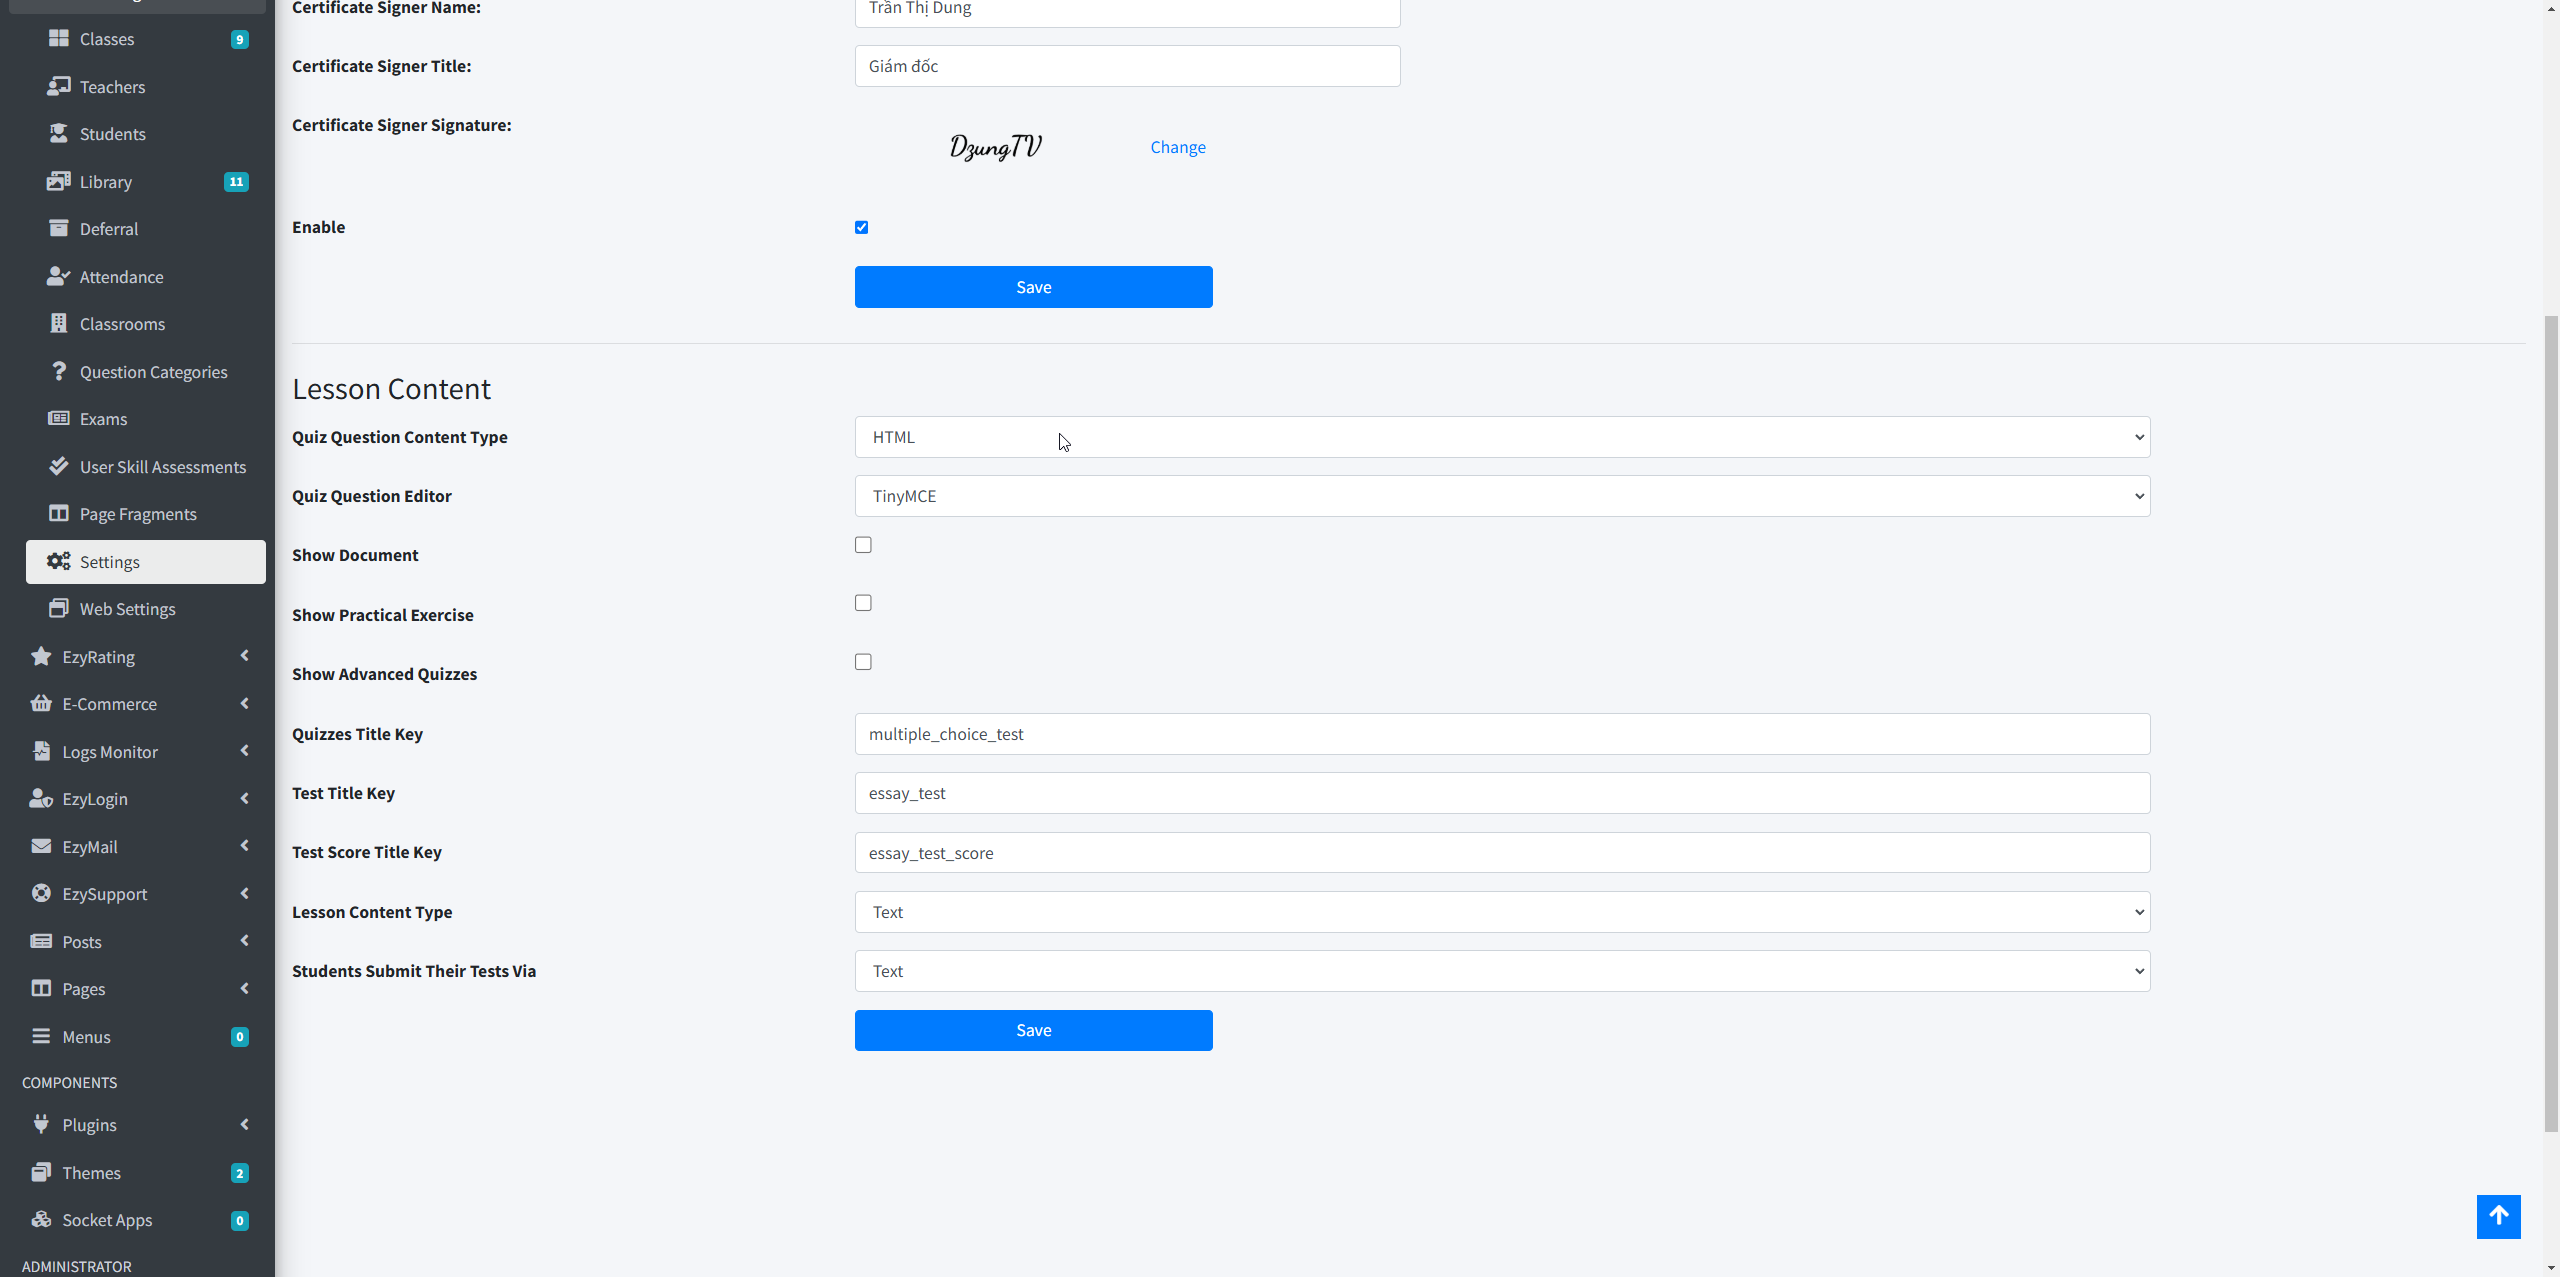Click the Question Categories question-mark icon
This screenshot has height=1277, width=2560.
point(59,371)
